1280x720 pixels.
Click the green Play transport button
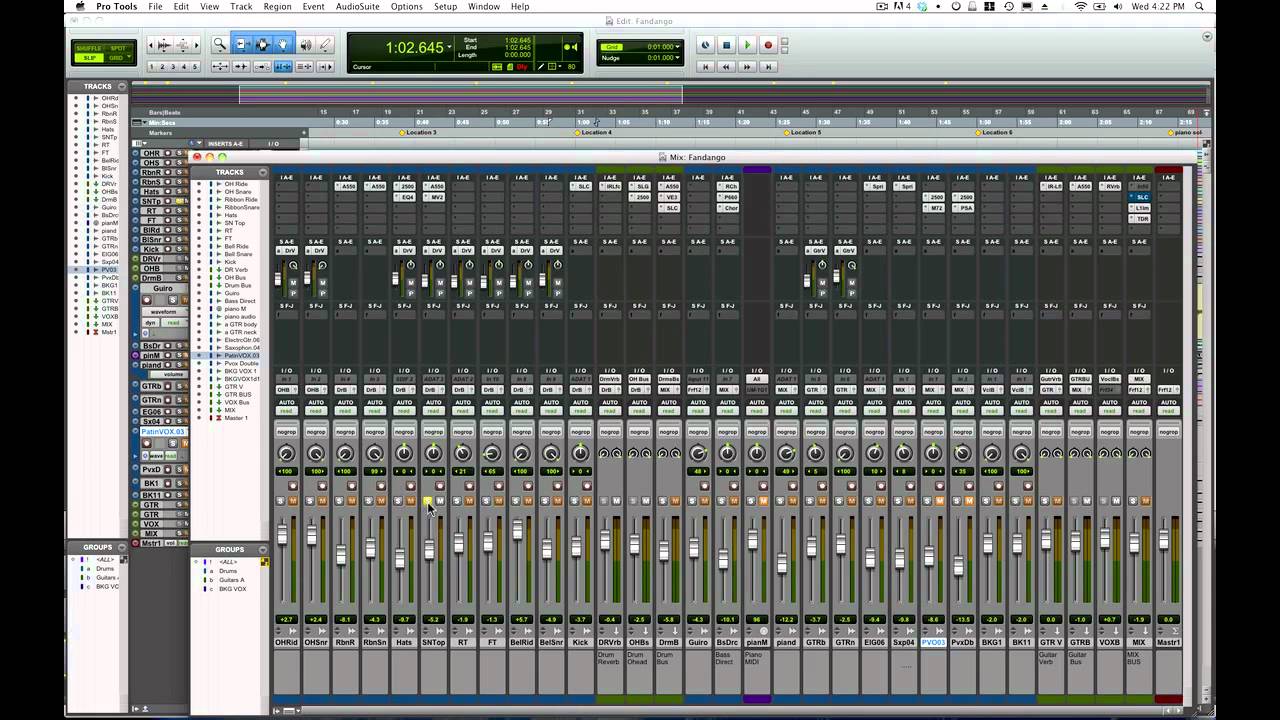pos(747,45)
